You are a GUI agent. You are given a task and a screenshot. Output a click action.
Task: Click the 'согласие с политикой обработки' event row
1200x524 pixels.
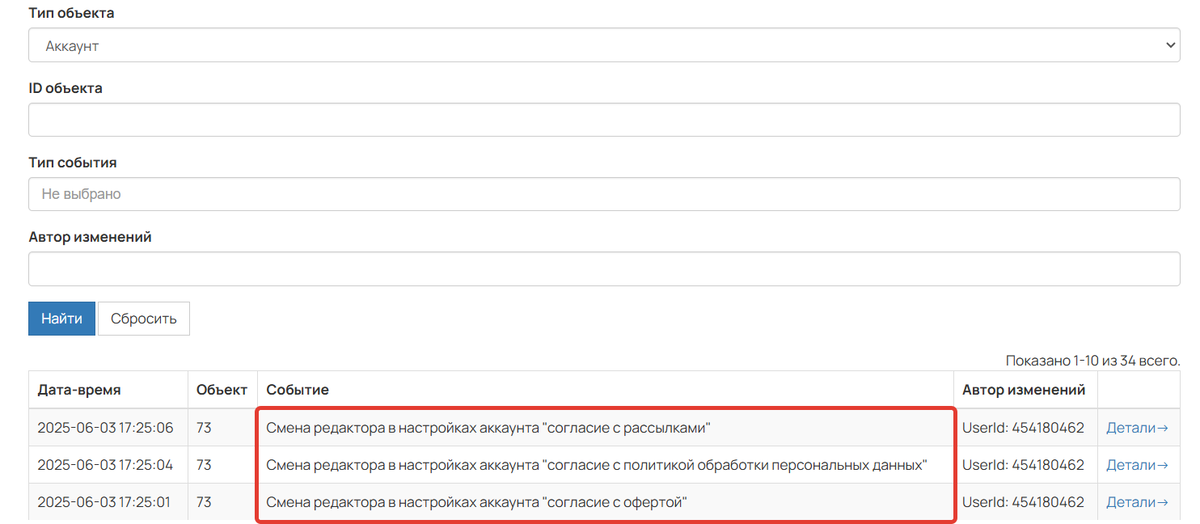(606, 465)
